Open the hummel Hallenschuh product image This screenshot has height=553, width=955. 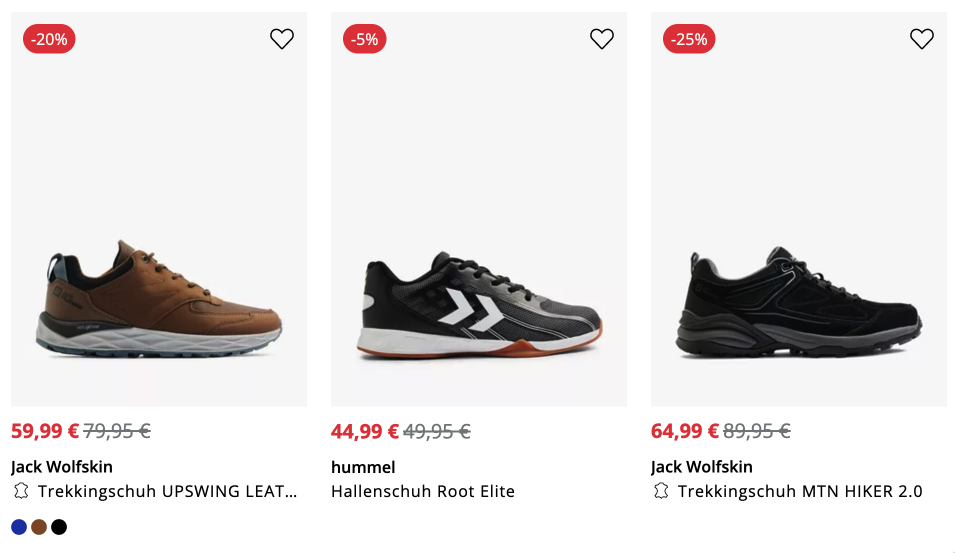(x=480, y=305)
